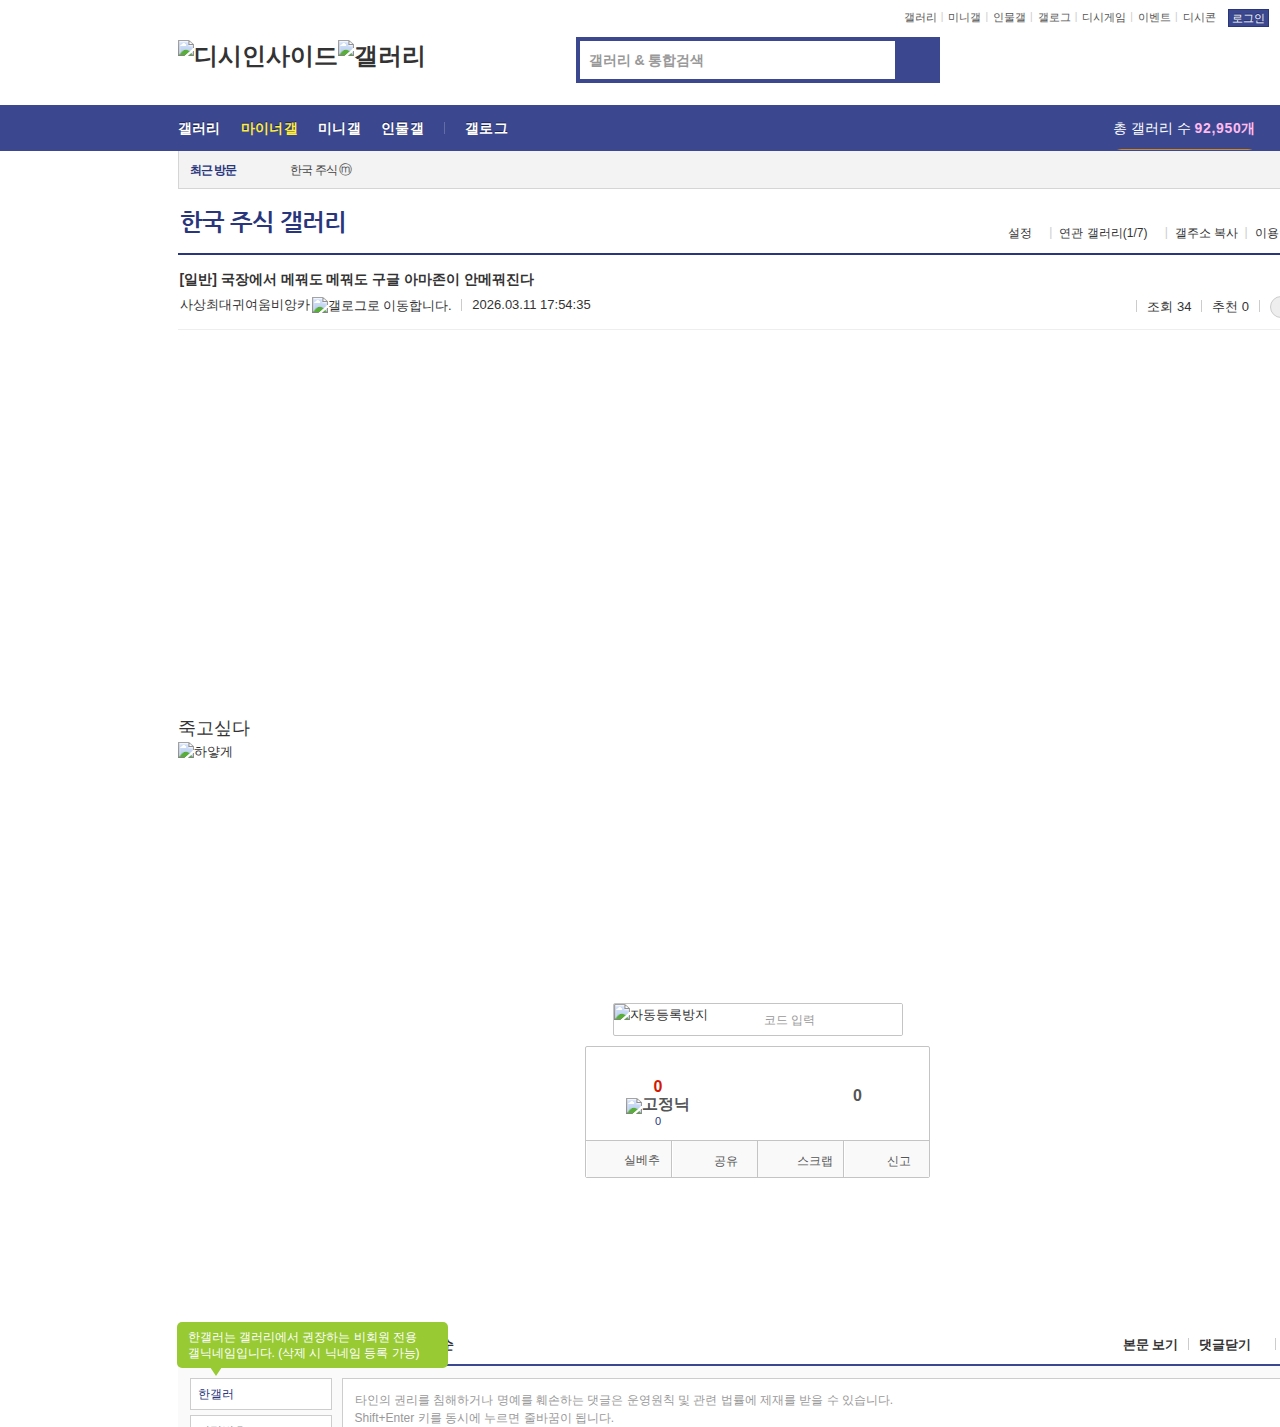This screenshot has height=1427, width=1280.
Task: Open the 이벤트 link
Action: 1154,18
